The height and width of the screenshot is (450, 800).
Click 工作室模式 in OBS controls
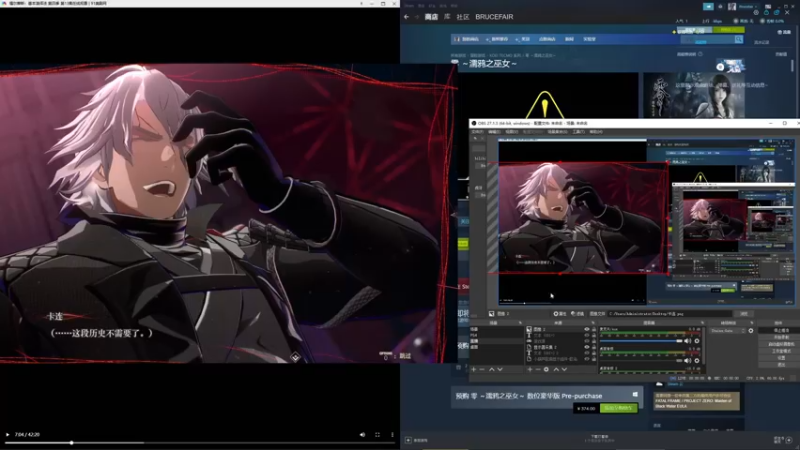point(781,351)
